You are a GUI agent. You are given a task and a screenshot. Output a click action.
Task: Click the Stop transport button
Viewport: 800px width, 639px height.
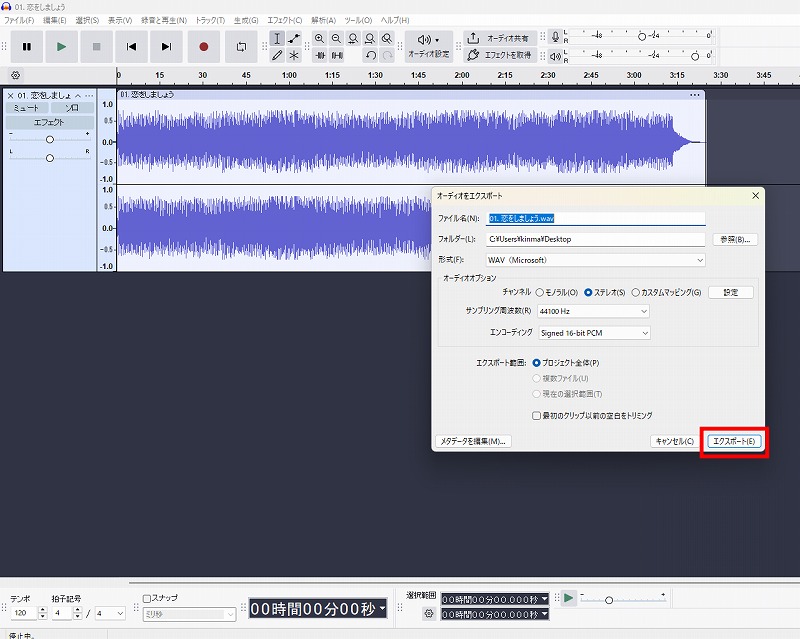[96, 46]
